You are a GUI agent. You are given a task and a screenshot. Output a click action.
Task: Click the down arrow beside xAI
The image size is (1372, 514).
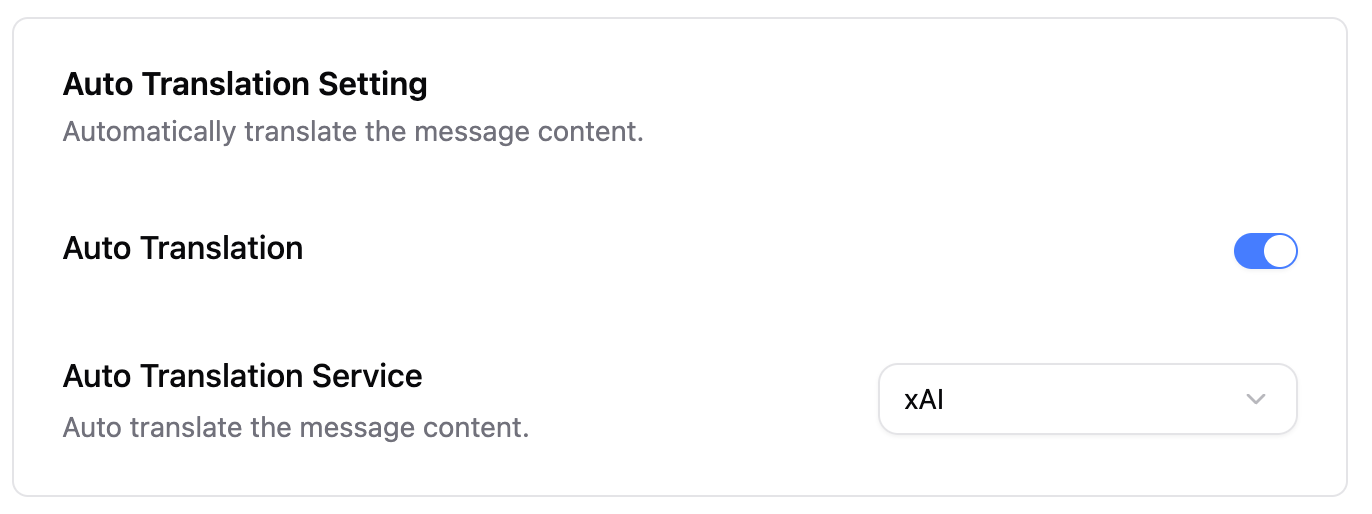click(1256, 400)
